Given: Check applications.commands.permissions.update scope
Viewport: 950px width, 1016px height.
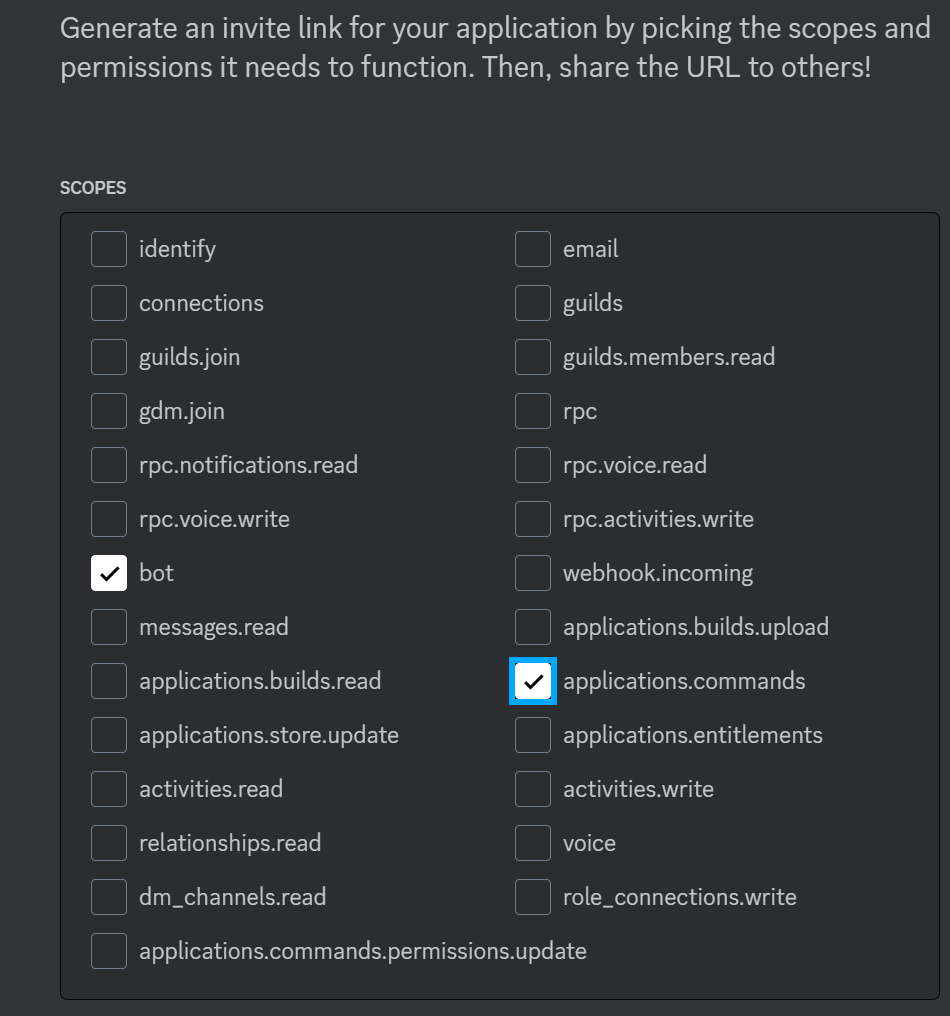Looking at the screenshot, I should (x=108, y=951).
